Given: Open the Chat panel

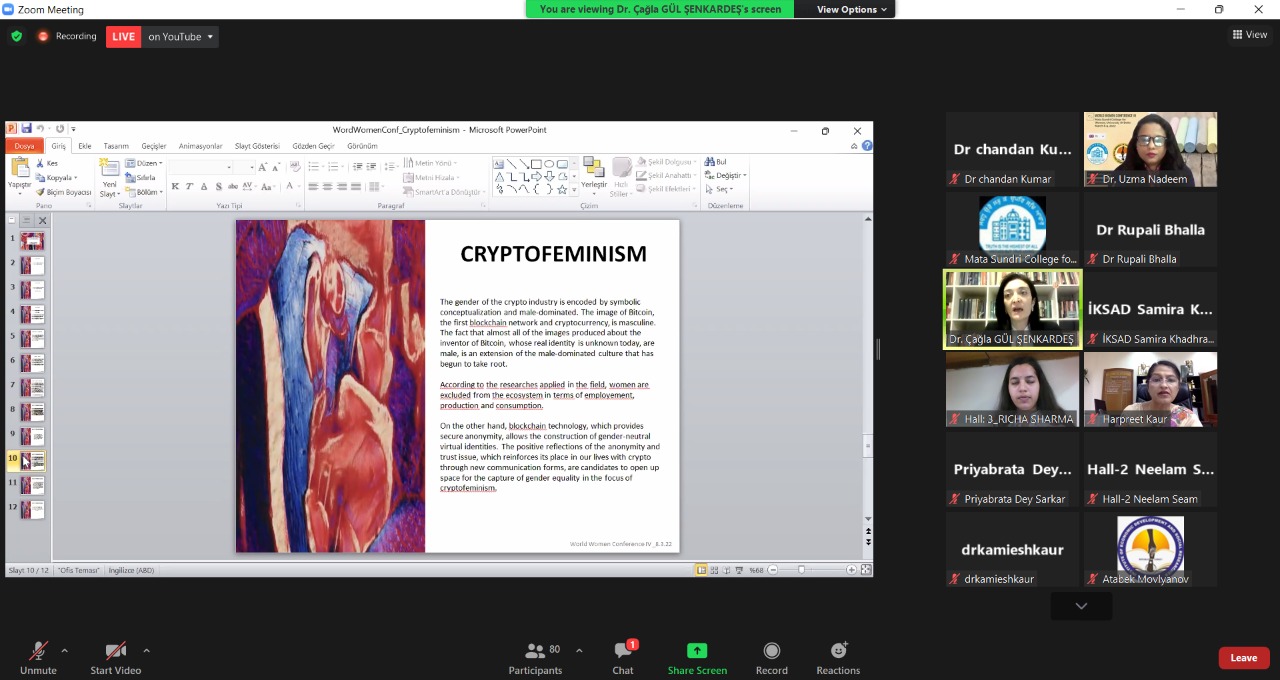Looking at the screenshot, I should click(x=623, y=658).
